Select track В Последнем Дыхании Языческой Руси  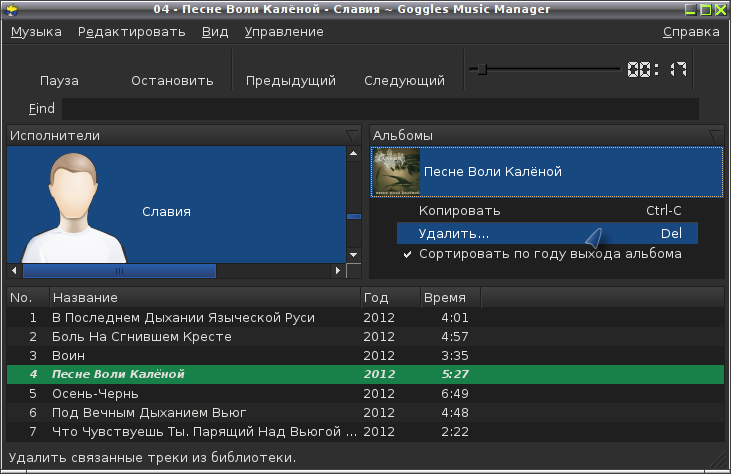[x=366, y=317]
